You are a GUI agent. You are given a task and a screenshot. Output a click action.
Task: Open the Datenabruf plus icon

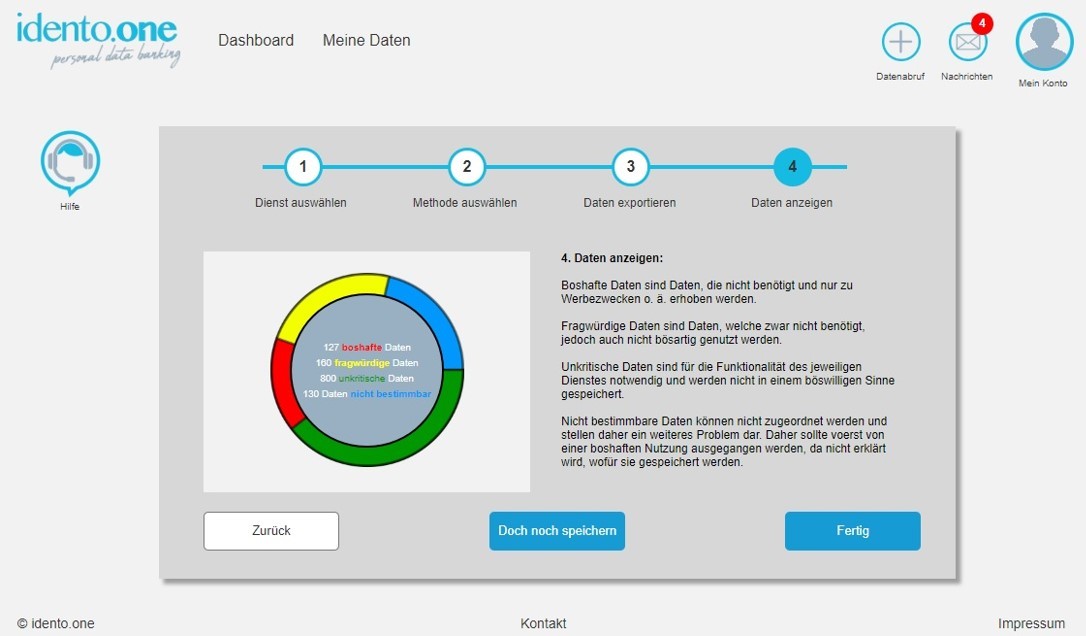(901, 42)
